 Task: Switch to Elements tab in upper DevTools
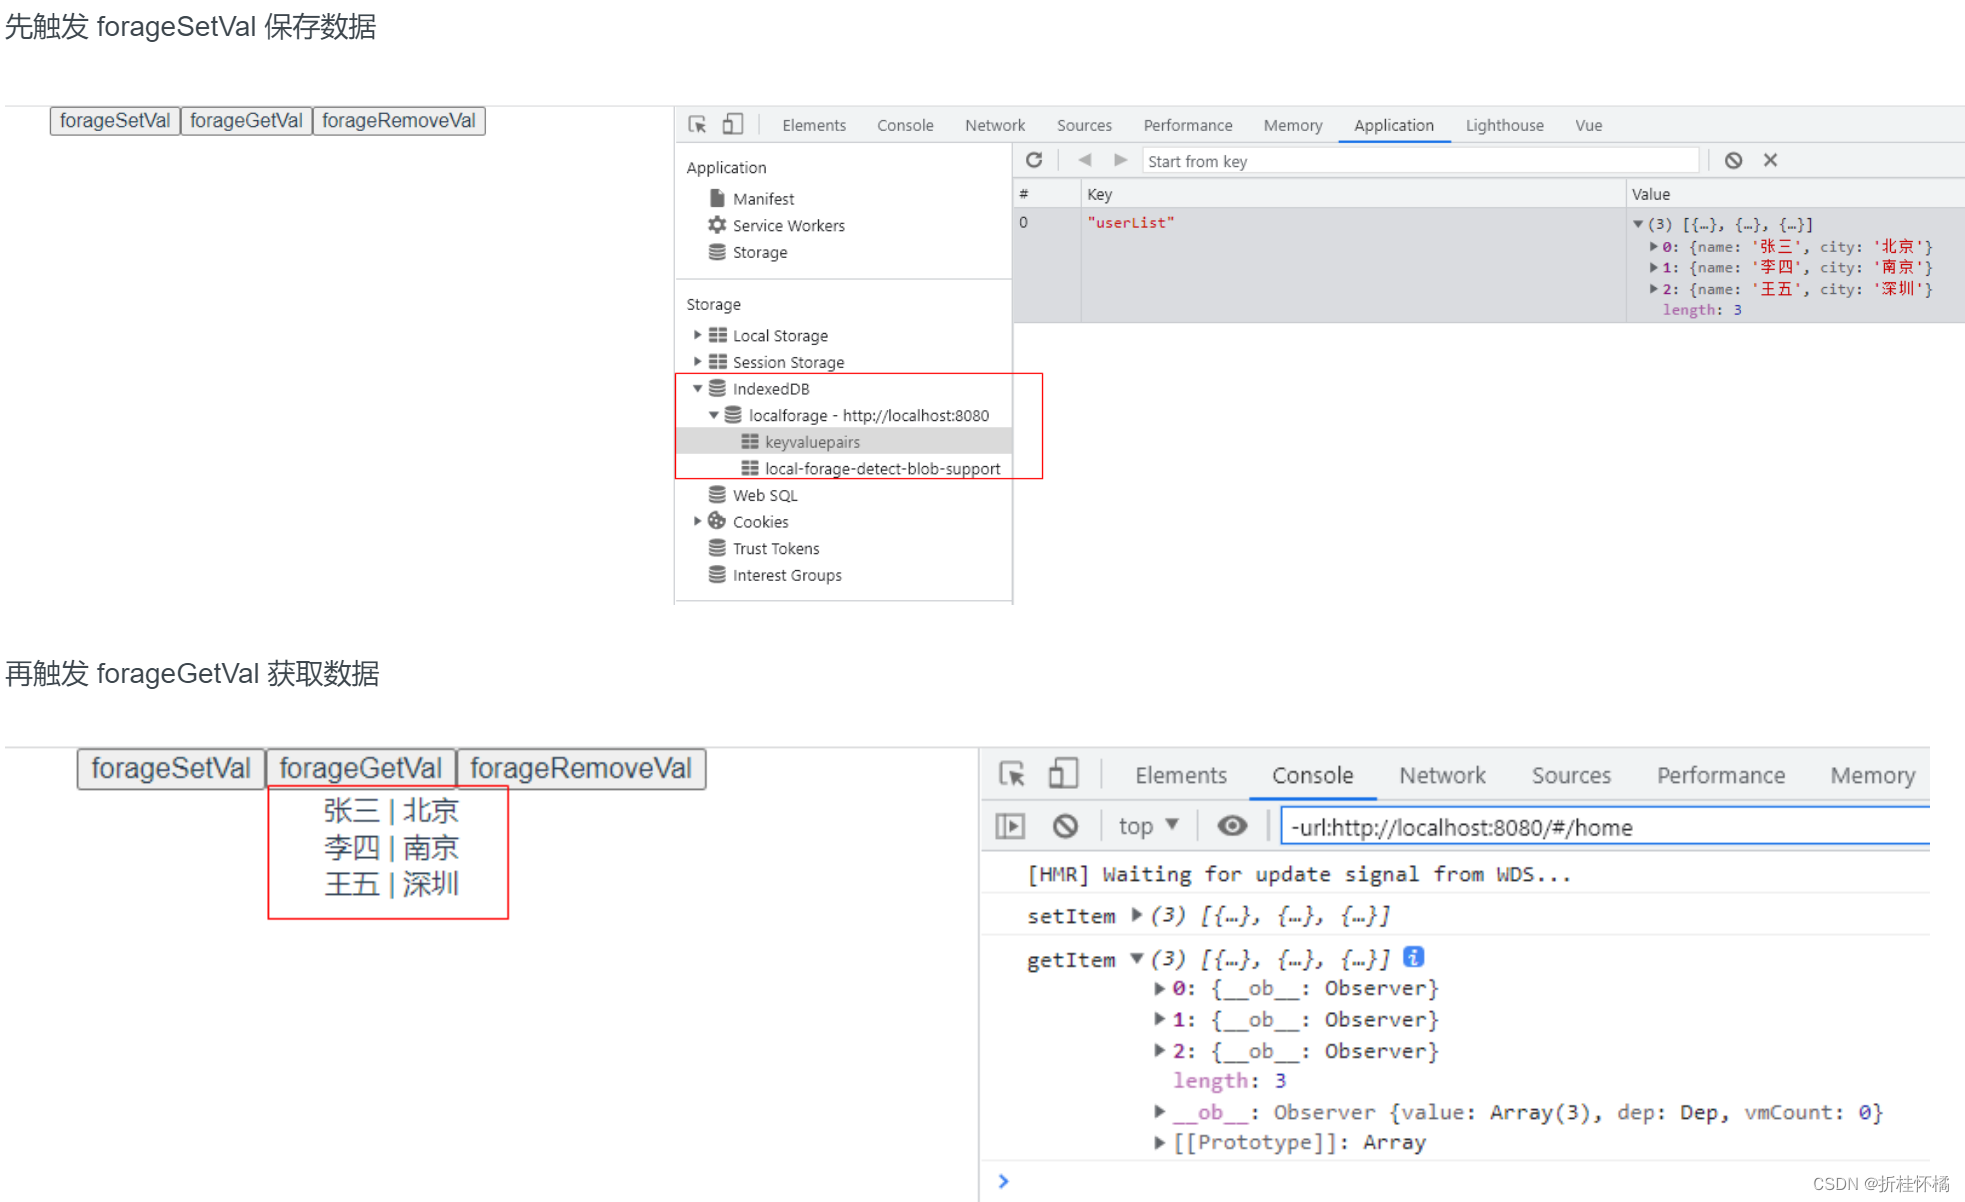[814, 125]
